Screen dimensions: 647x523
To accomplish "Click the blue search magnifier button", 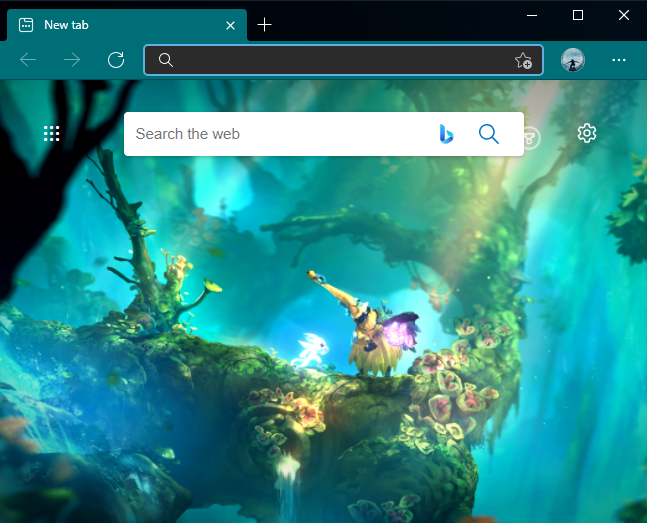I will point(489,134).
